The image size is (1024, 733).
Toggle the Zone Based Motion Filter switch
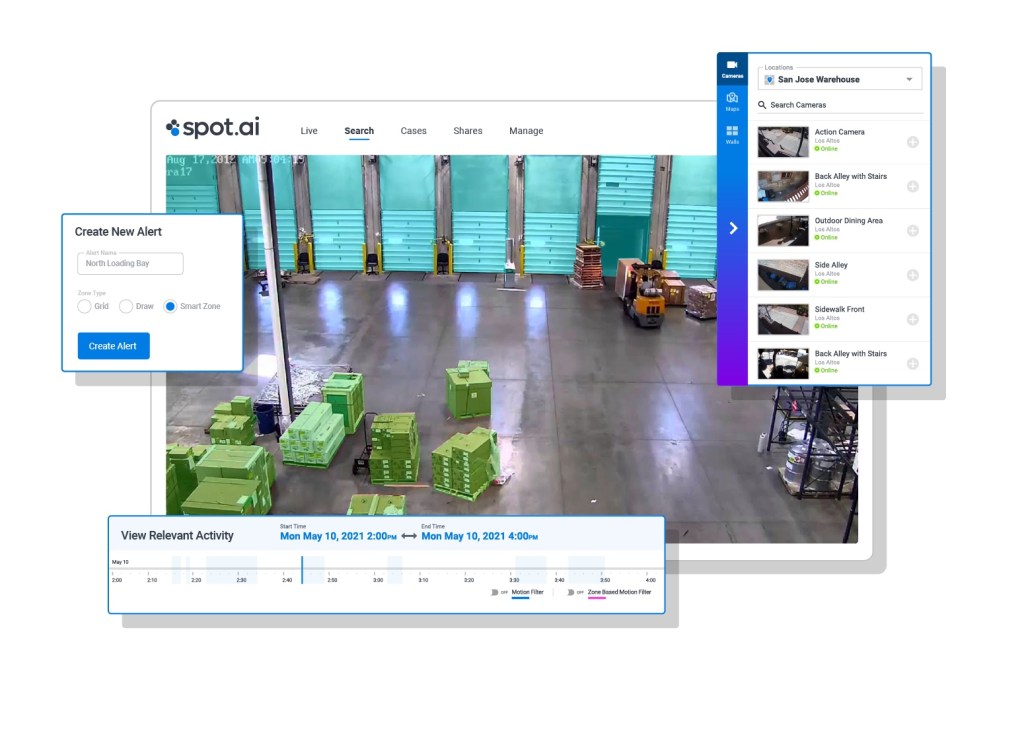pos(571,593)
